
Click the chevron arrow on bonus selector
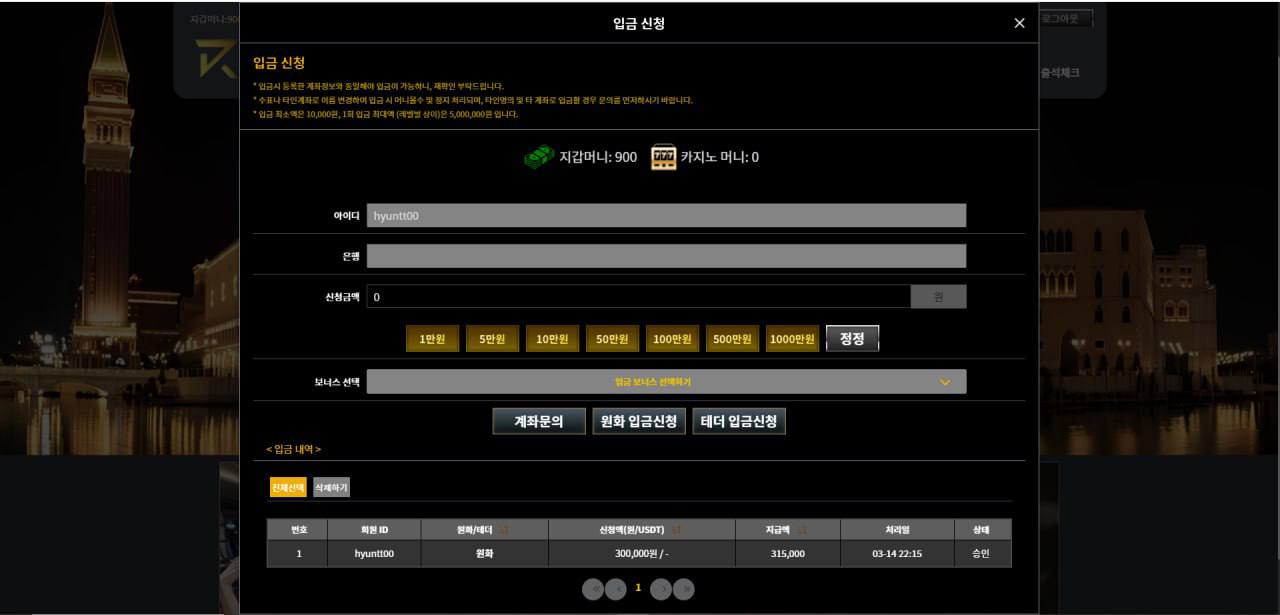coord(945,382)
